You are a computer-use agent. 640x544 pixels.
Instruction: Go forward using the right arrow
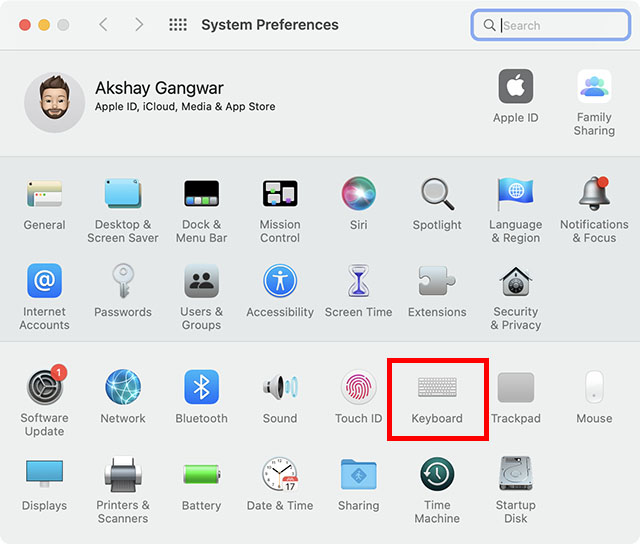139,25
